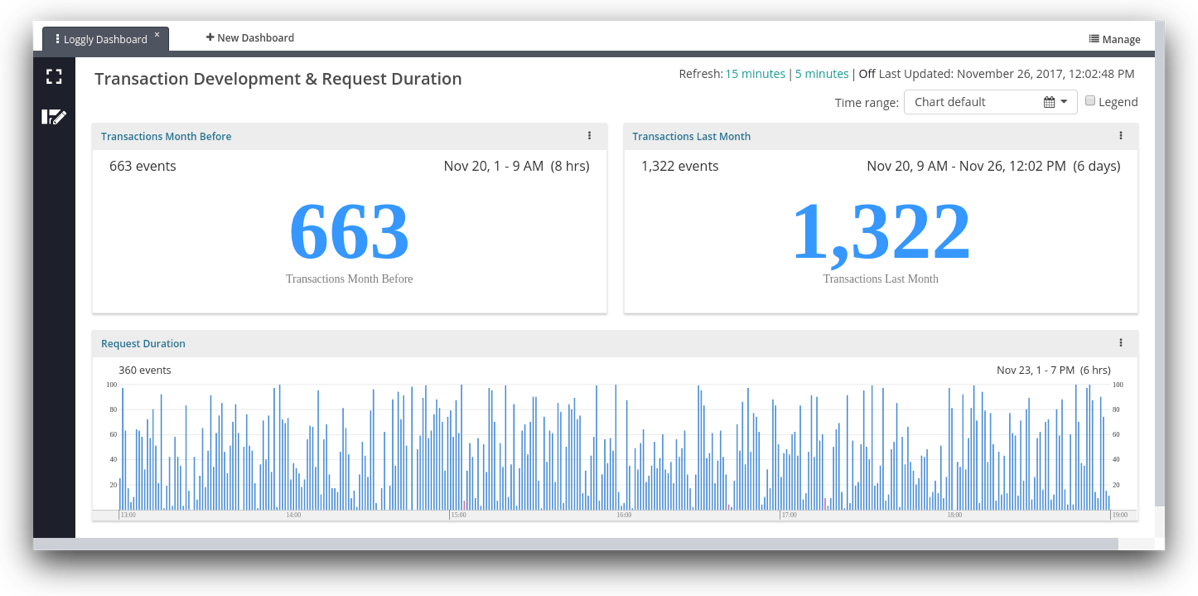Open the Request Duration widget title link
The image size is (1198, 596).
(143, 343)
